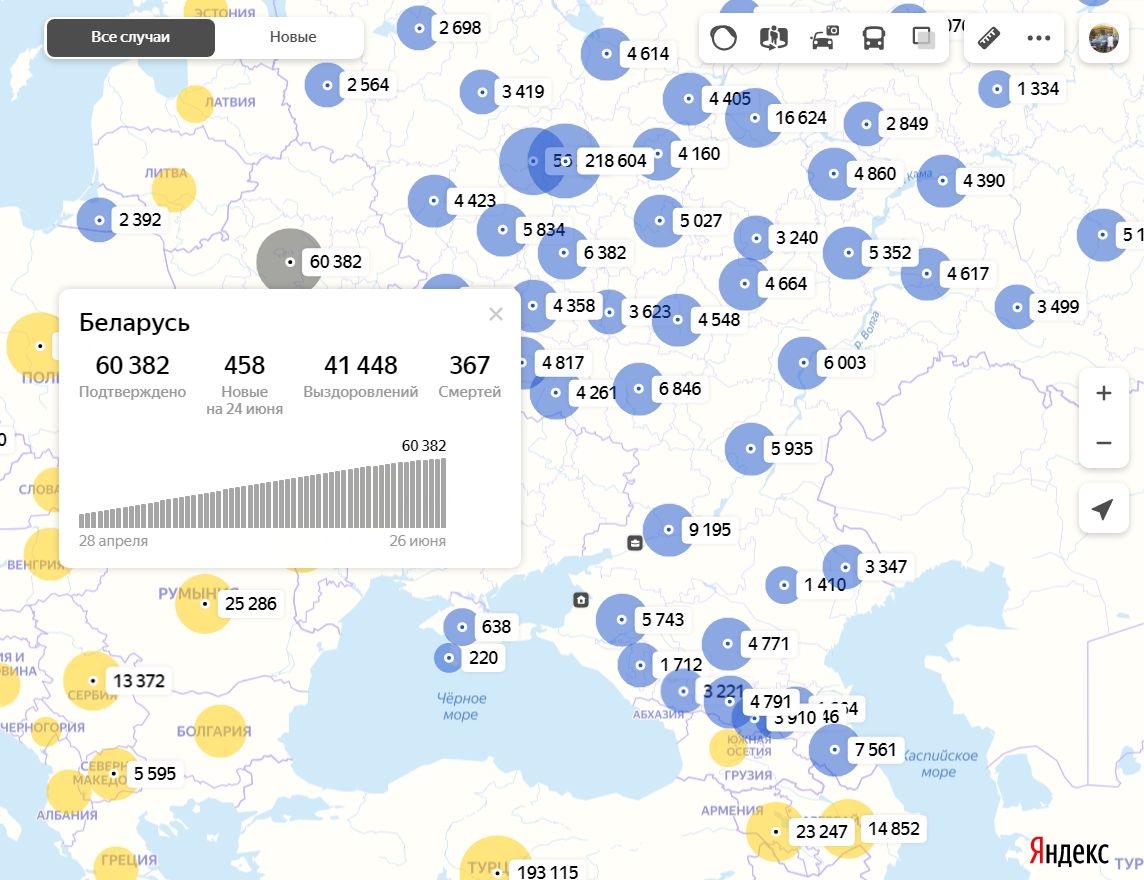Click the yellow Bulgaria circle marker
The height and width of the screenshot is (880, 1144).
[x=220, y=731]
